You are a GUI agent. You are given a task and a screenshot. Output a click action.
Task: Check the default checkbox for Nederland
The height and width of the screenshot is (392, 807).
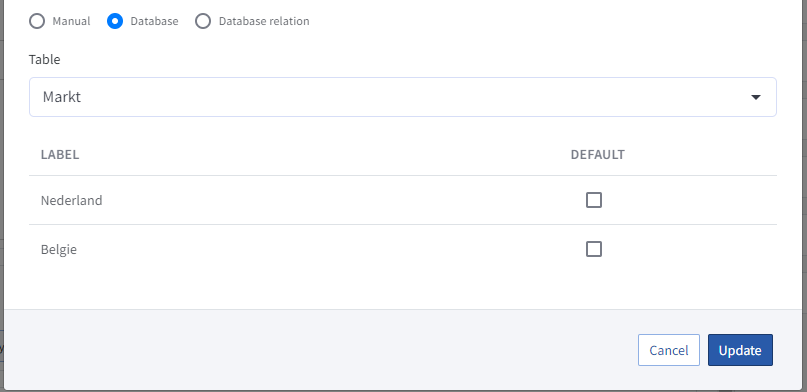pos(594,200)
